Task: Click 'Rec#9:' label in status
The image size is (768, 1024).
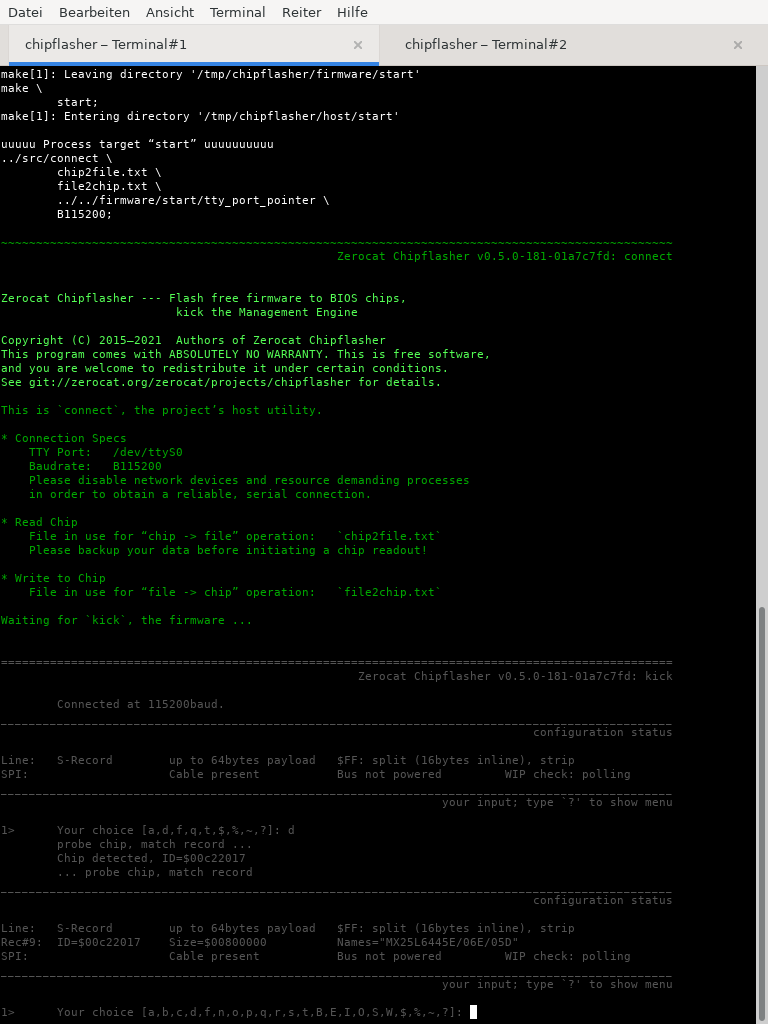Action: tap(22, 942)
